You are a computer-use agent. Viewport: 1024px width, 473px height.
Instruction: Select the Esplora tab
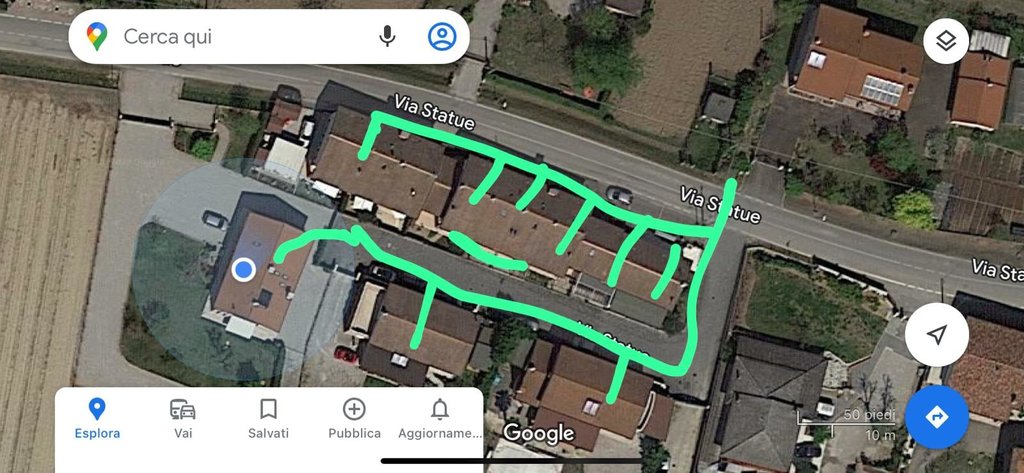click(97, 418)
